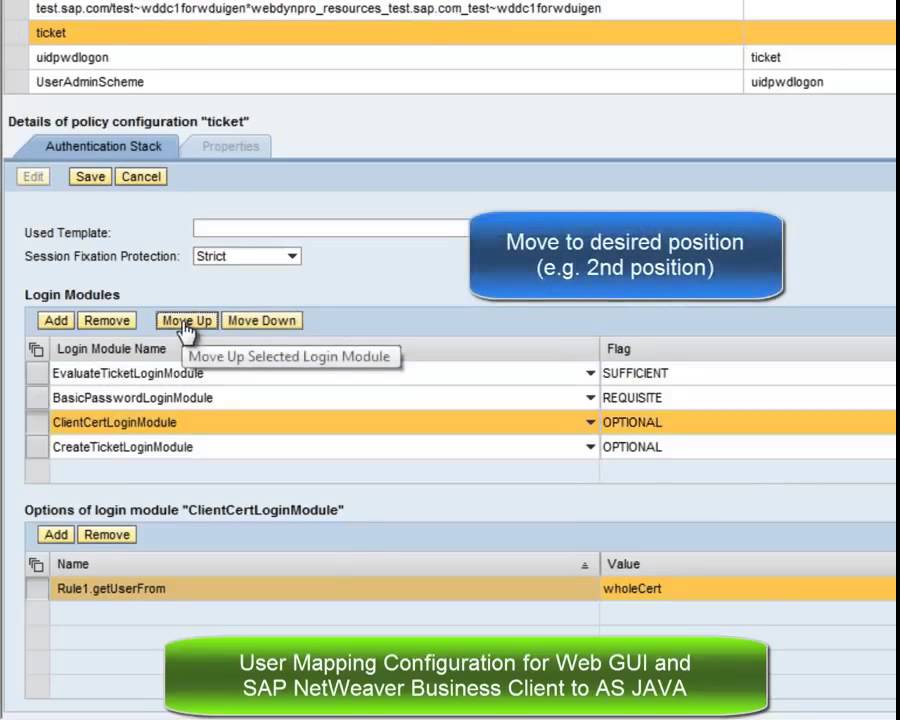Switch to the Properties tab
This screenshot has height=720, width=900.
point(230,146)
